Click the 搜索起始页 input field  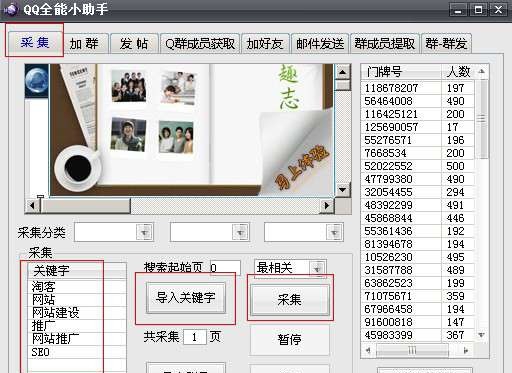225,268
